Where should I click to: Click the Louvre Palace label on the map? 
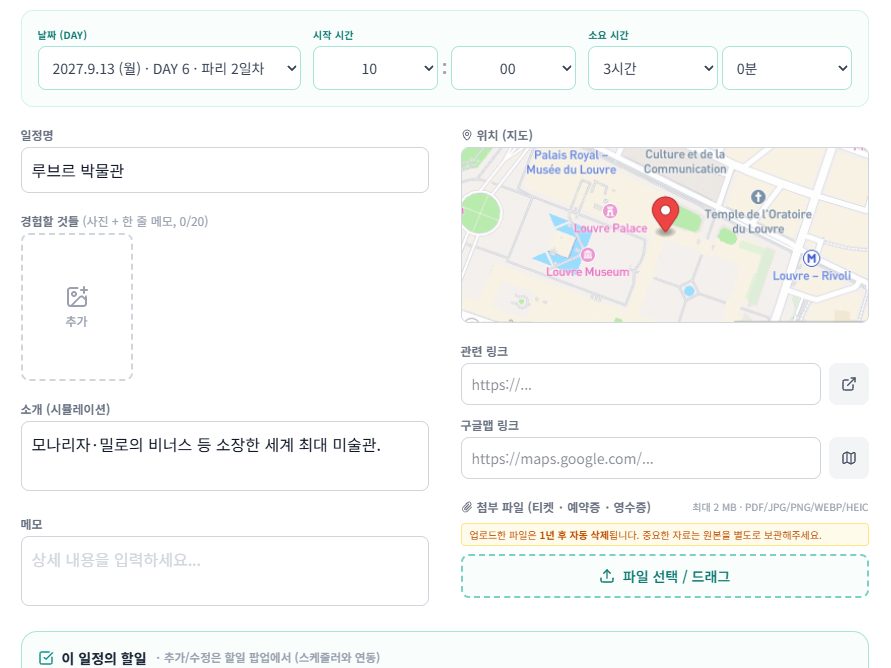[x=610, y=228]
